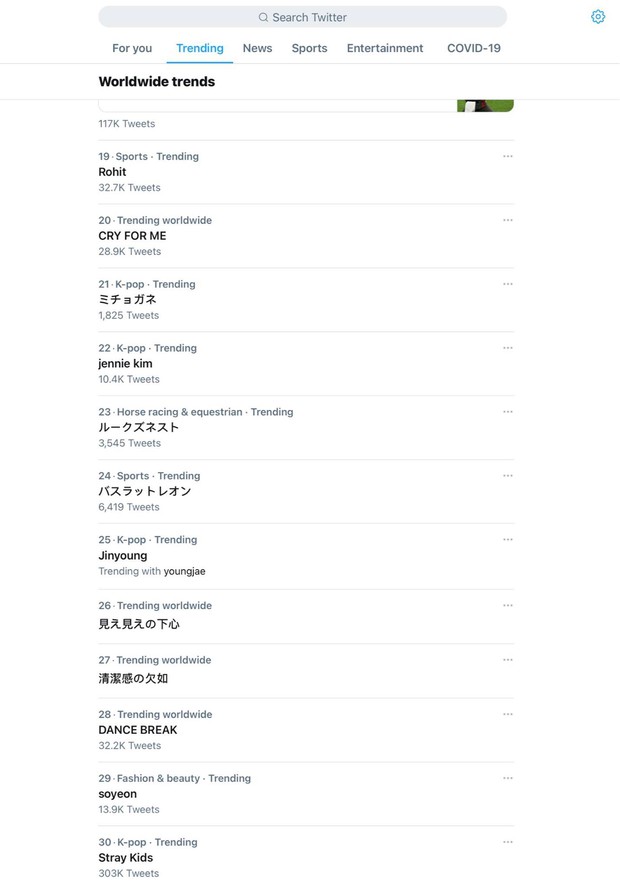
Task: Click the search magnifier icon
Action: click(263, 17)
